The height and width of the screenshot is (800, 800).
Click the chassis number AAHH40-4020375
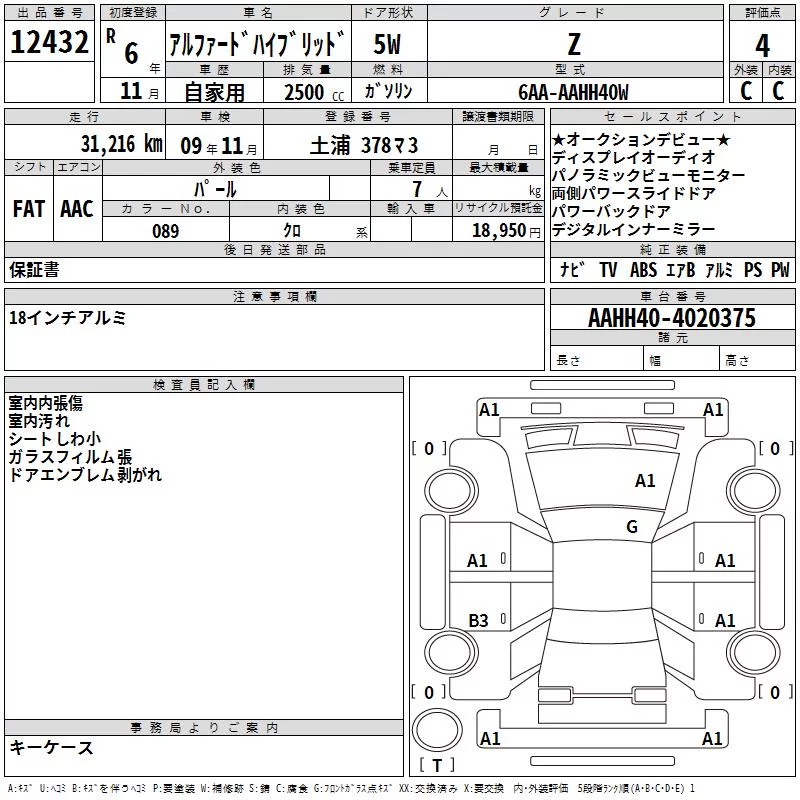pos(672,318)
